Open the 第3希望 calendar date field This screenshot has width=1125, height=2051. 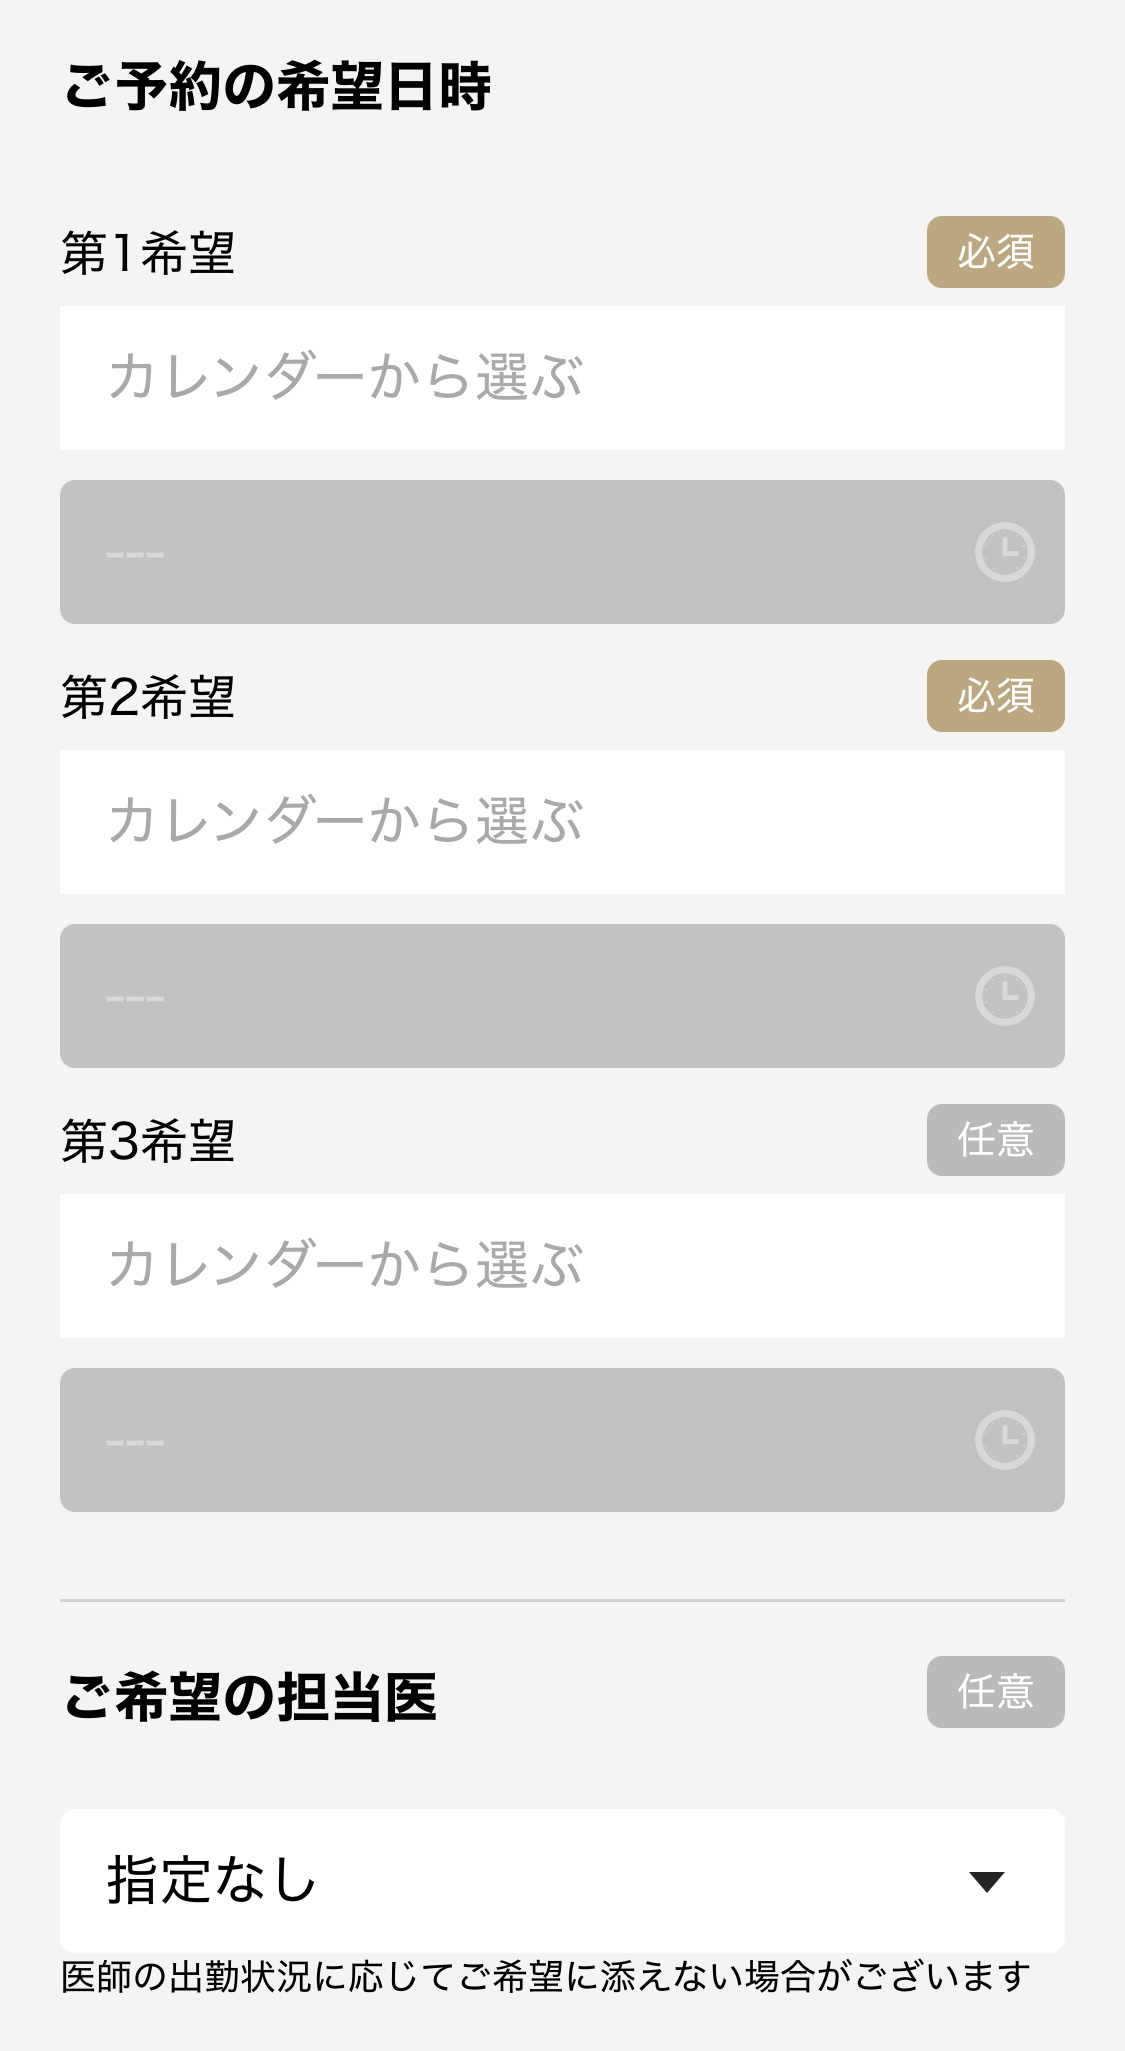pyautogui.click(x=562, y=1266)
